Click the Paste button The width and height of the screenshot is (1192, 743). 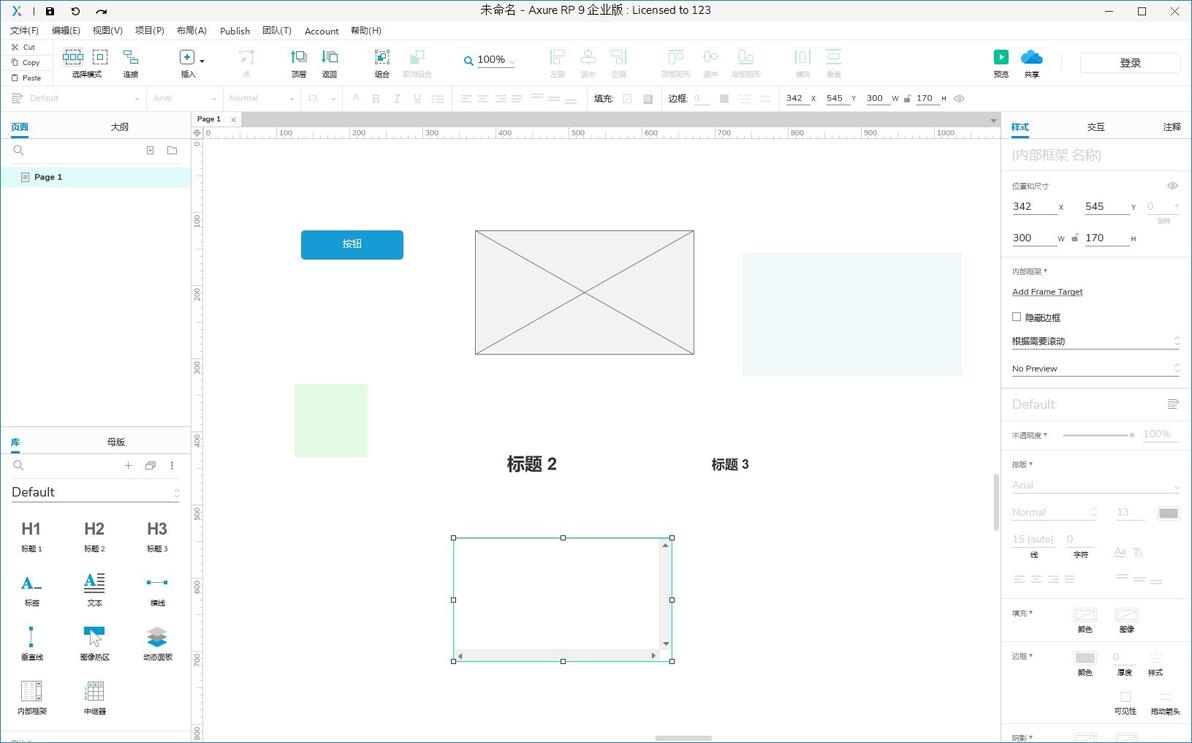[26, 78]
